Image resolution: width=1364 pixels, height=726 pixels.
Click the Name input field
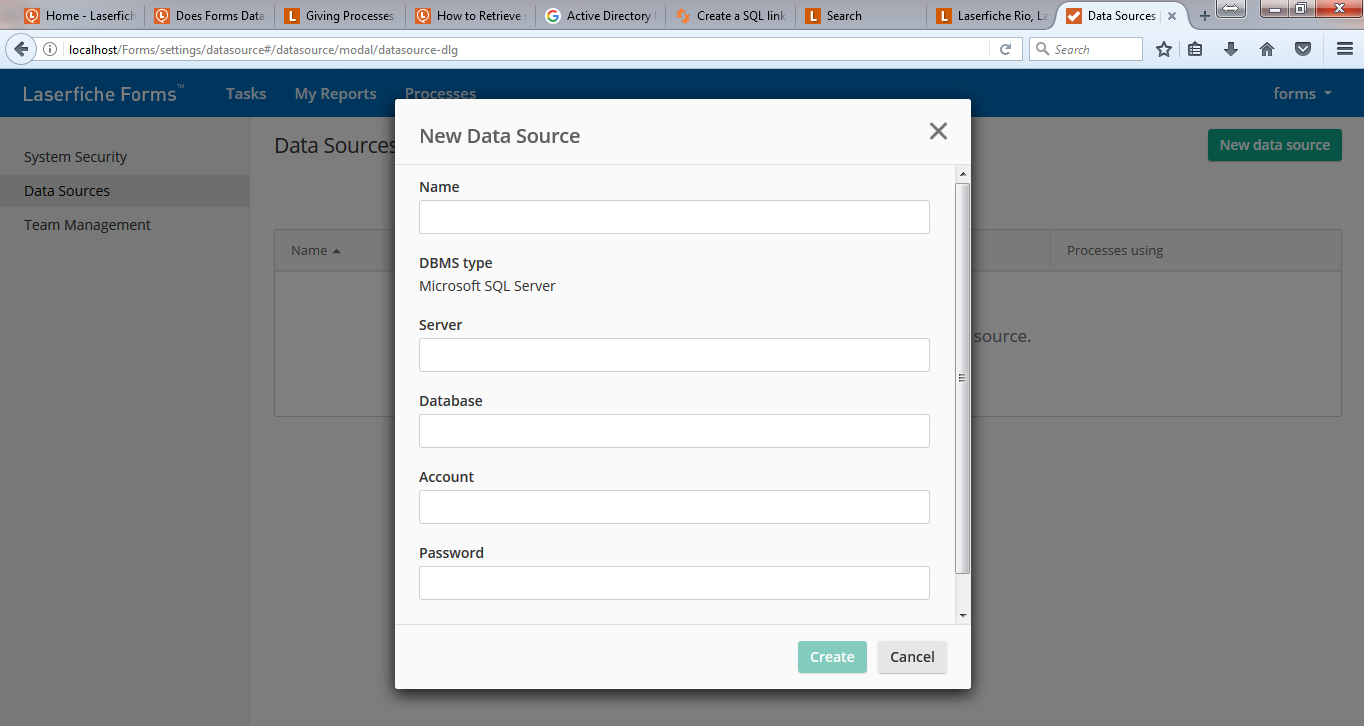[x=674, y=217]
